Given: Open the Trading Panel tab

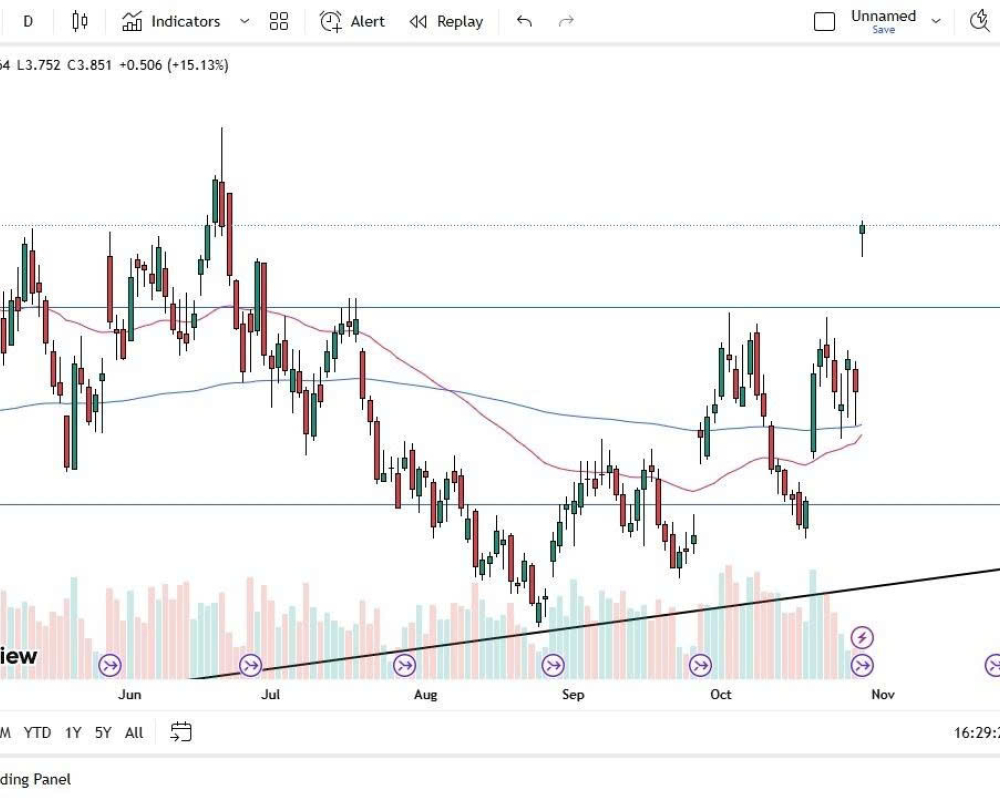Looking at the screenshot, I should (x=35, y=779).
